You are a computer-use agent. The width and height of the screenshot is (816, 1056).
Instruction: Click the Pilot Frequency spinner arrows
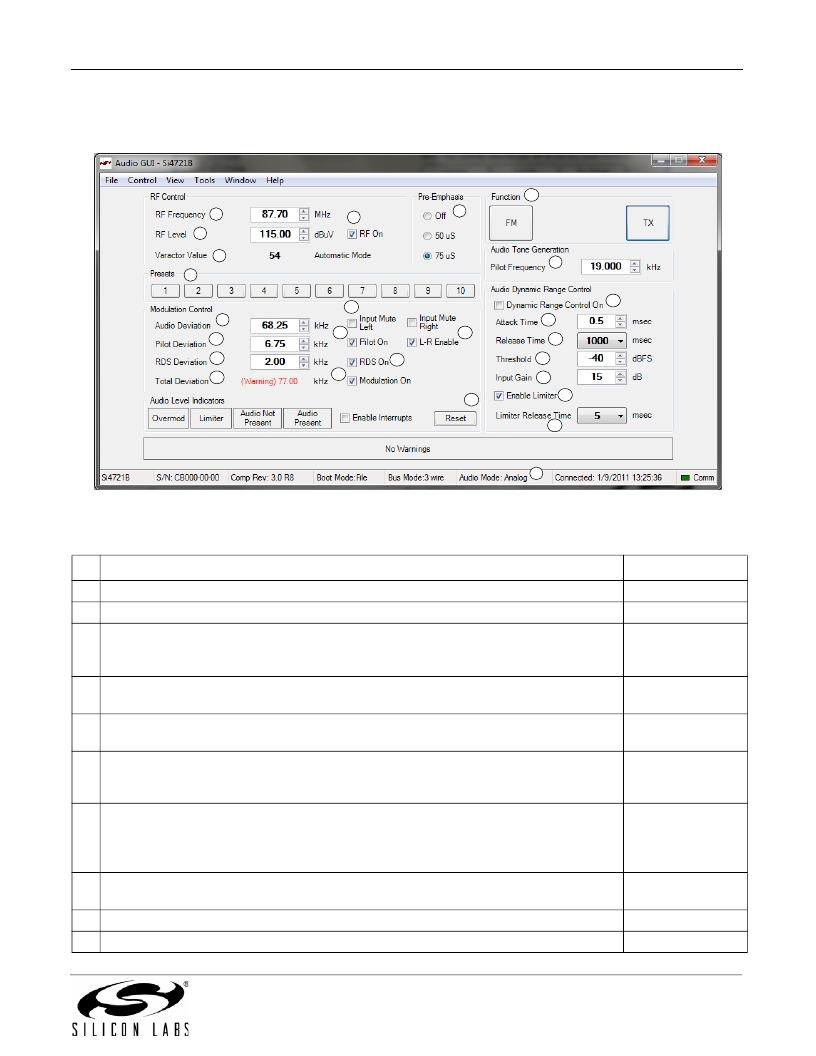635,267
